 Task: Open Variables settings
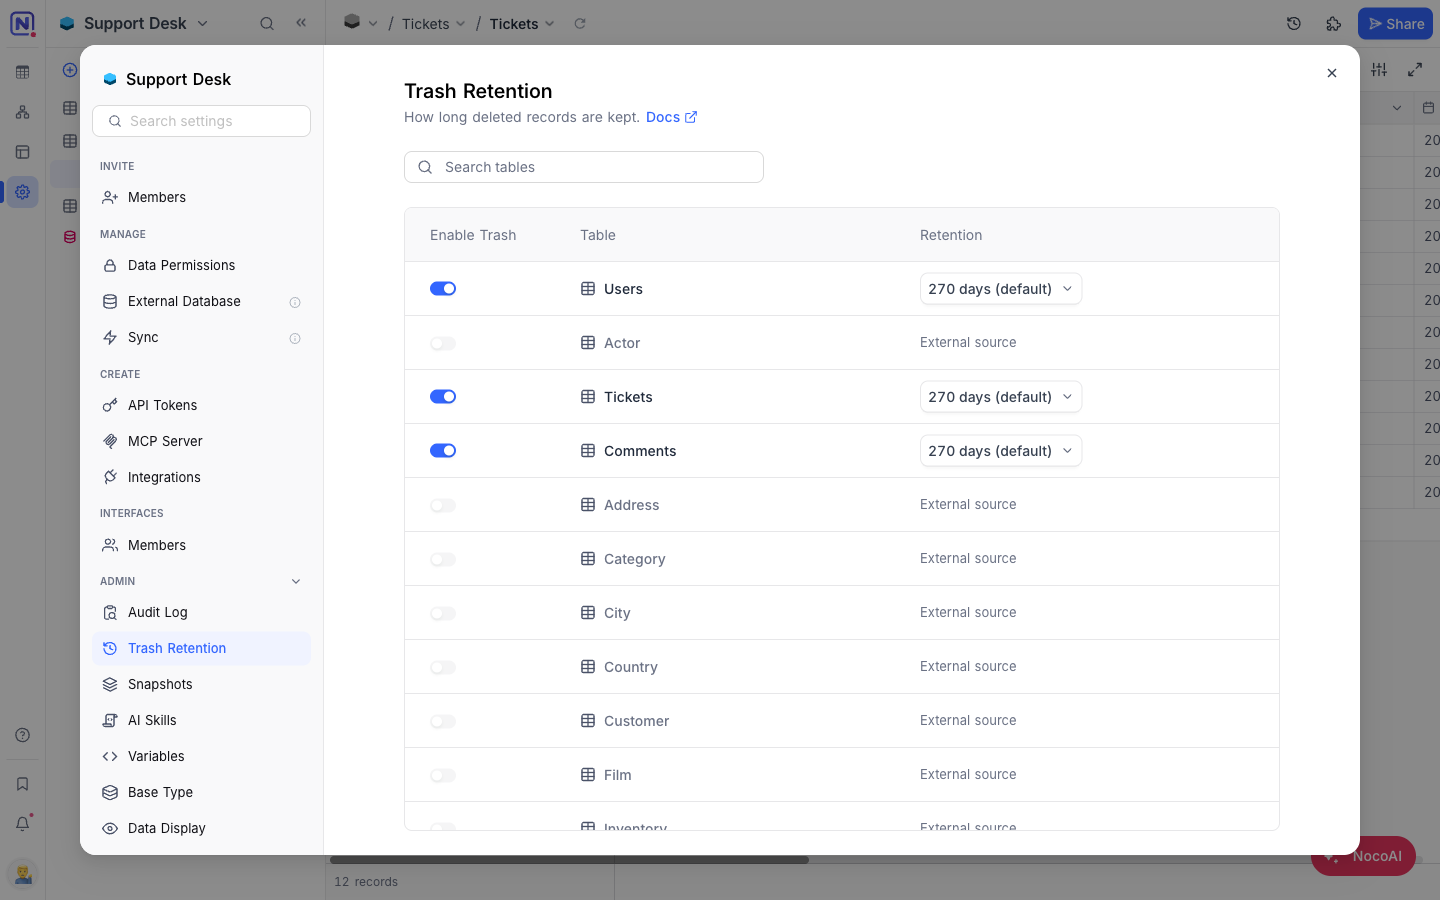[x=201, y=756]
